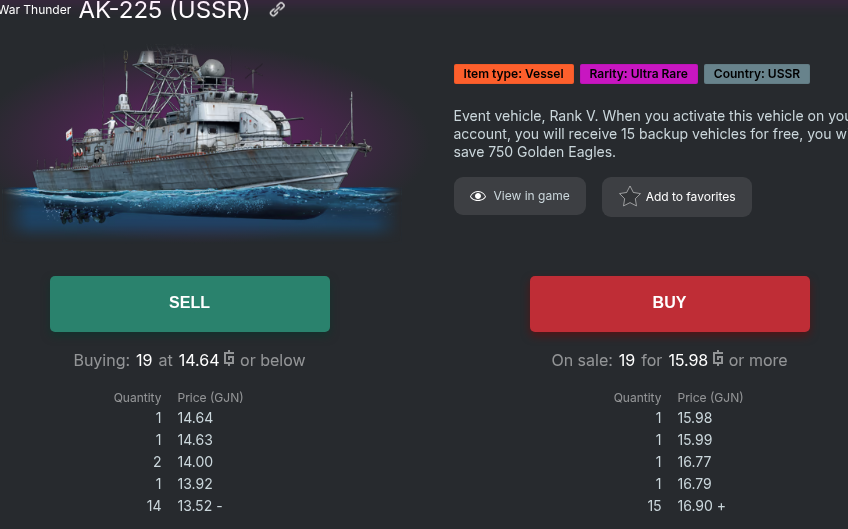Add the AK-225 to favorites

676,197
